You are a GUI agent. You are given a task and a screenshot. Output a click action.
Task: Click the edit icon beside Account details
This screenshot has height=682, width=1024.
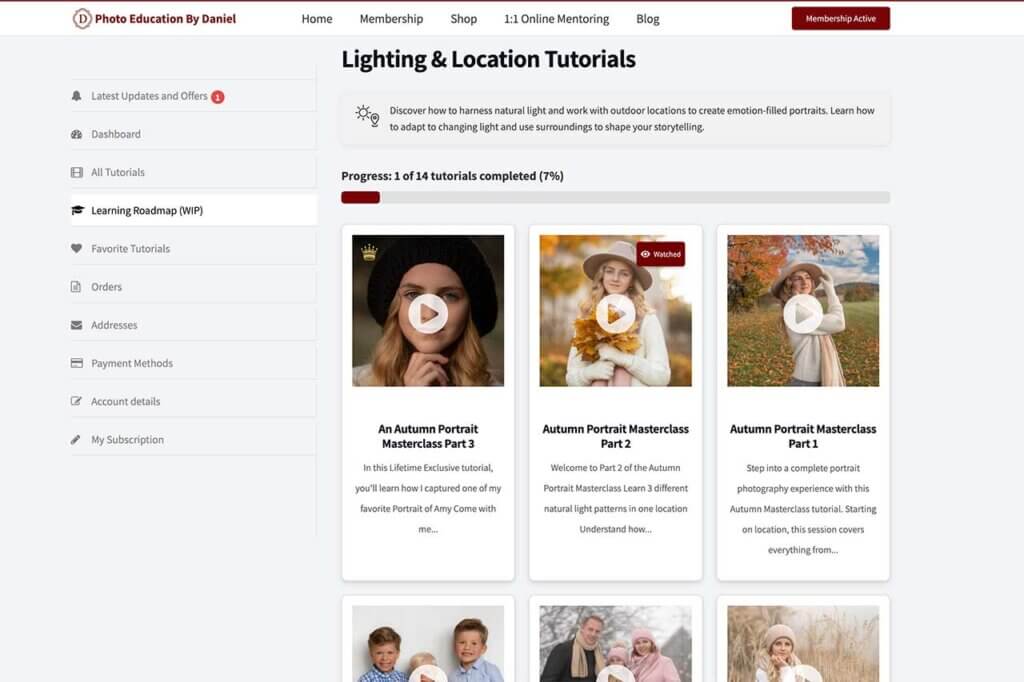tap(76, 401)
